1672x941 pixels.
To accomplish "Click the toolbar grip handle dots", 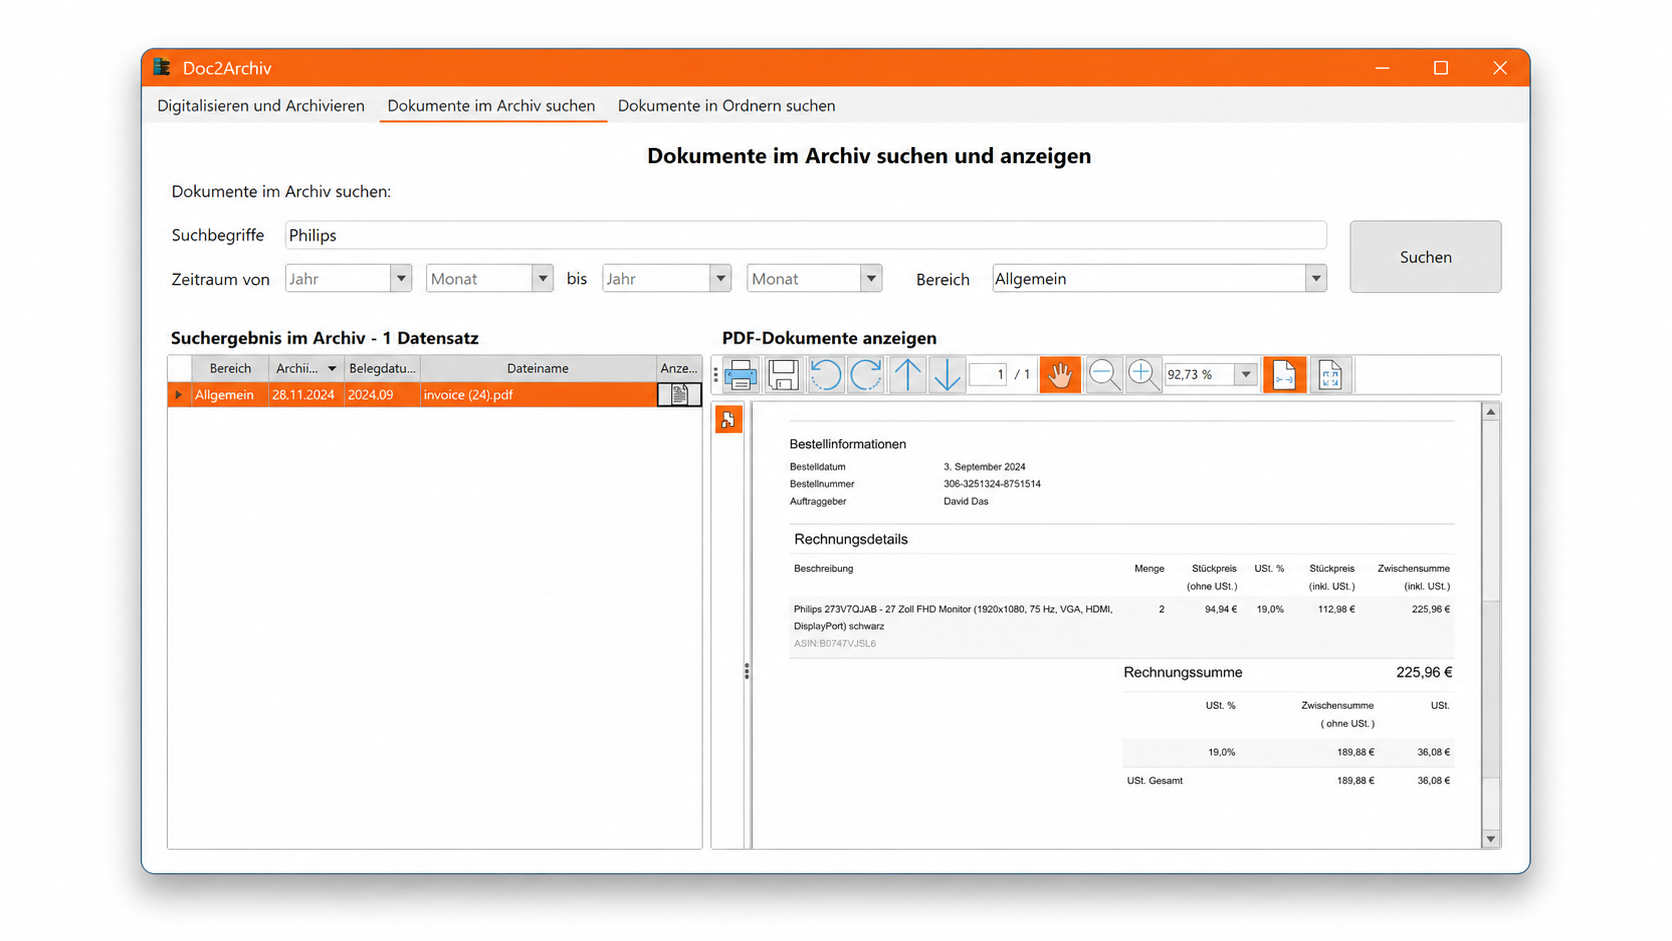I will tap(716, 375).
